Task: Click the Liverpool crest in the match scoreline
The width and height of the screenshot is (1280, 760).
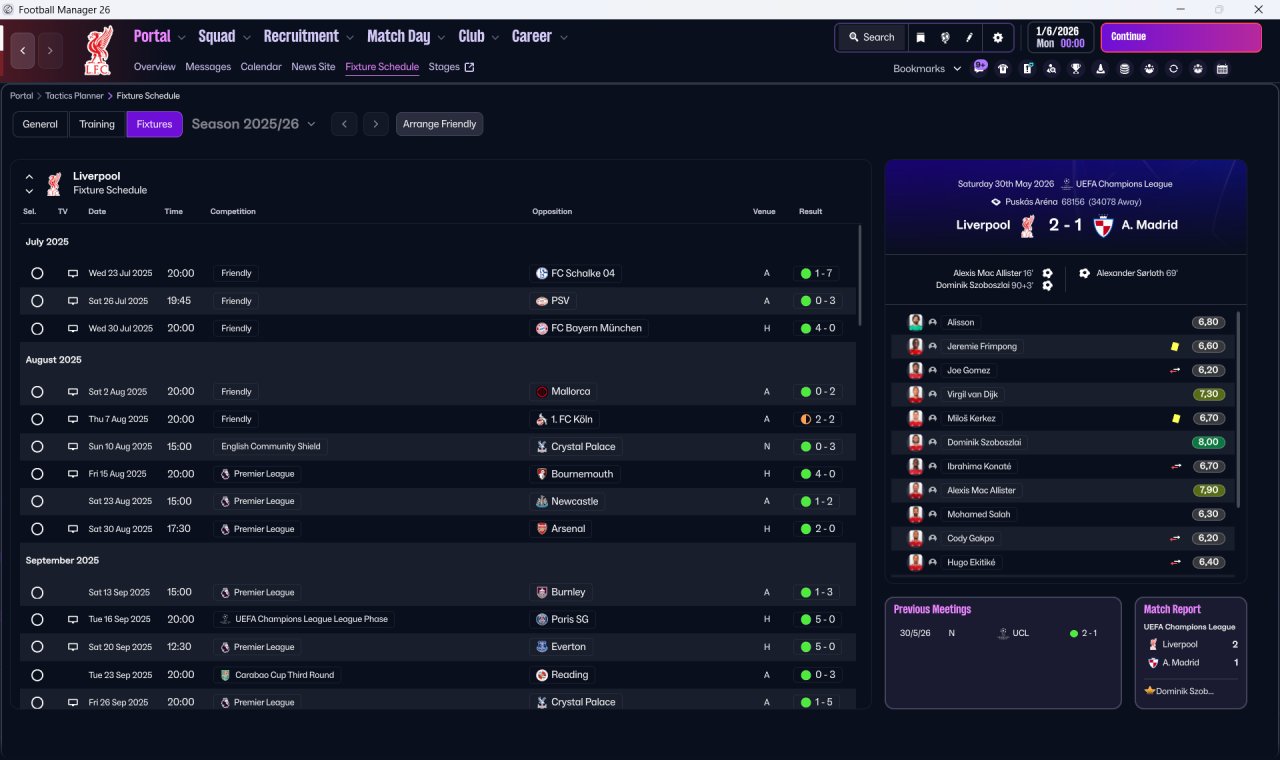Action: 1027,226
